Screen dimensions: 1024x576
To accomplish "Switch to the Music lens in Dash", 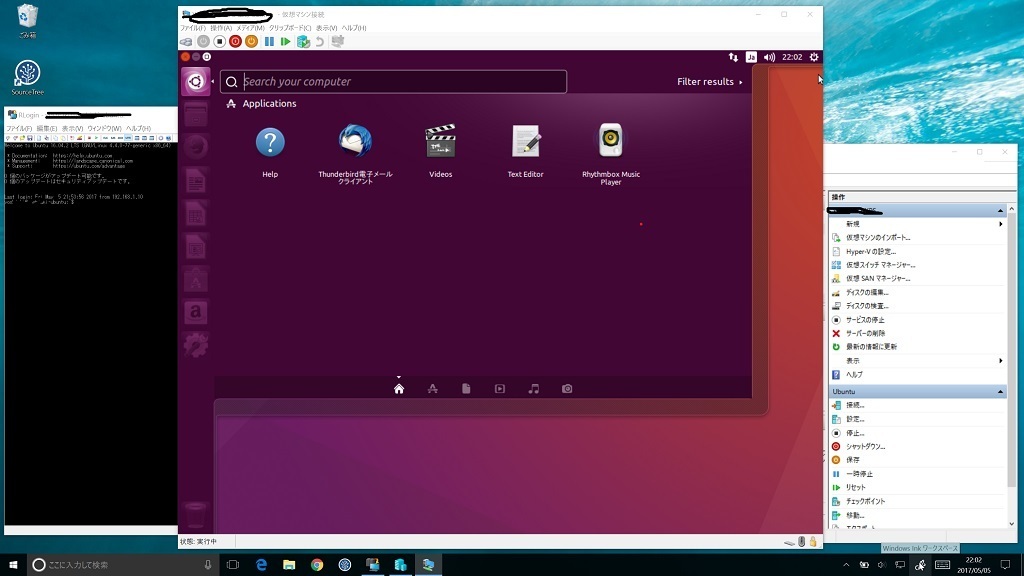I will click(534, 389).
